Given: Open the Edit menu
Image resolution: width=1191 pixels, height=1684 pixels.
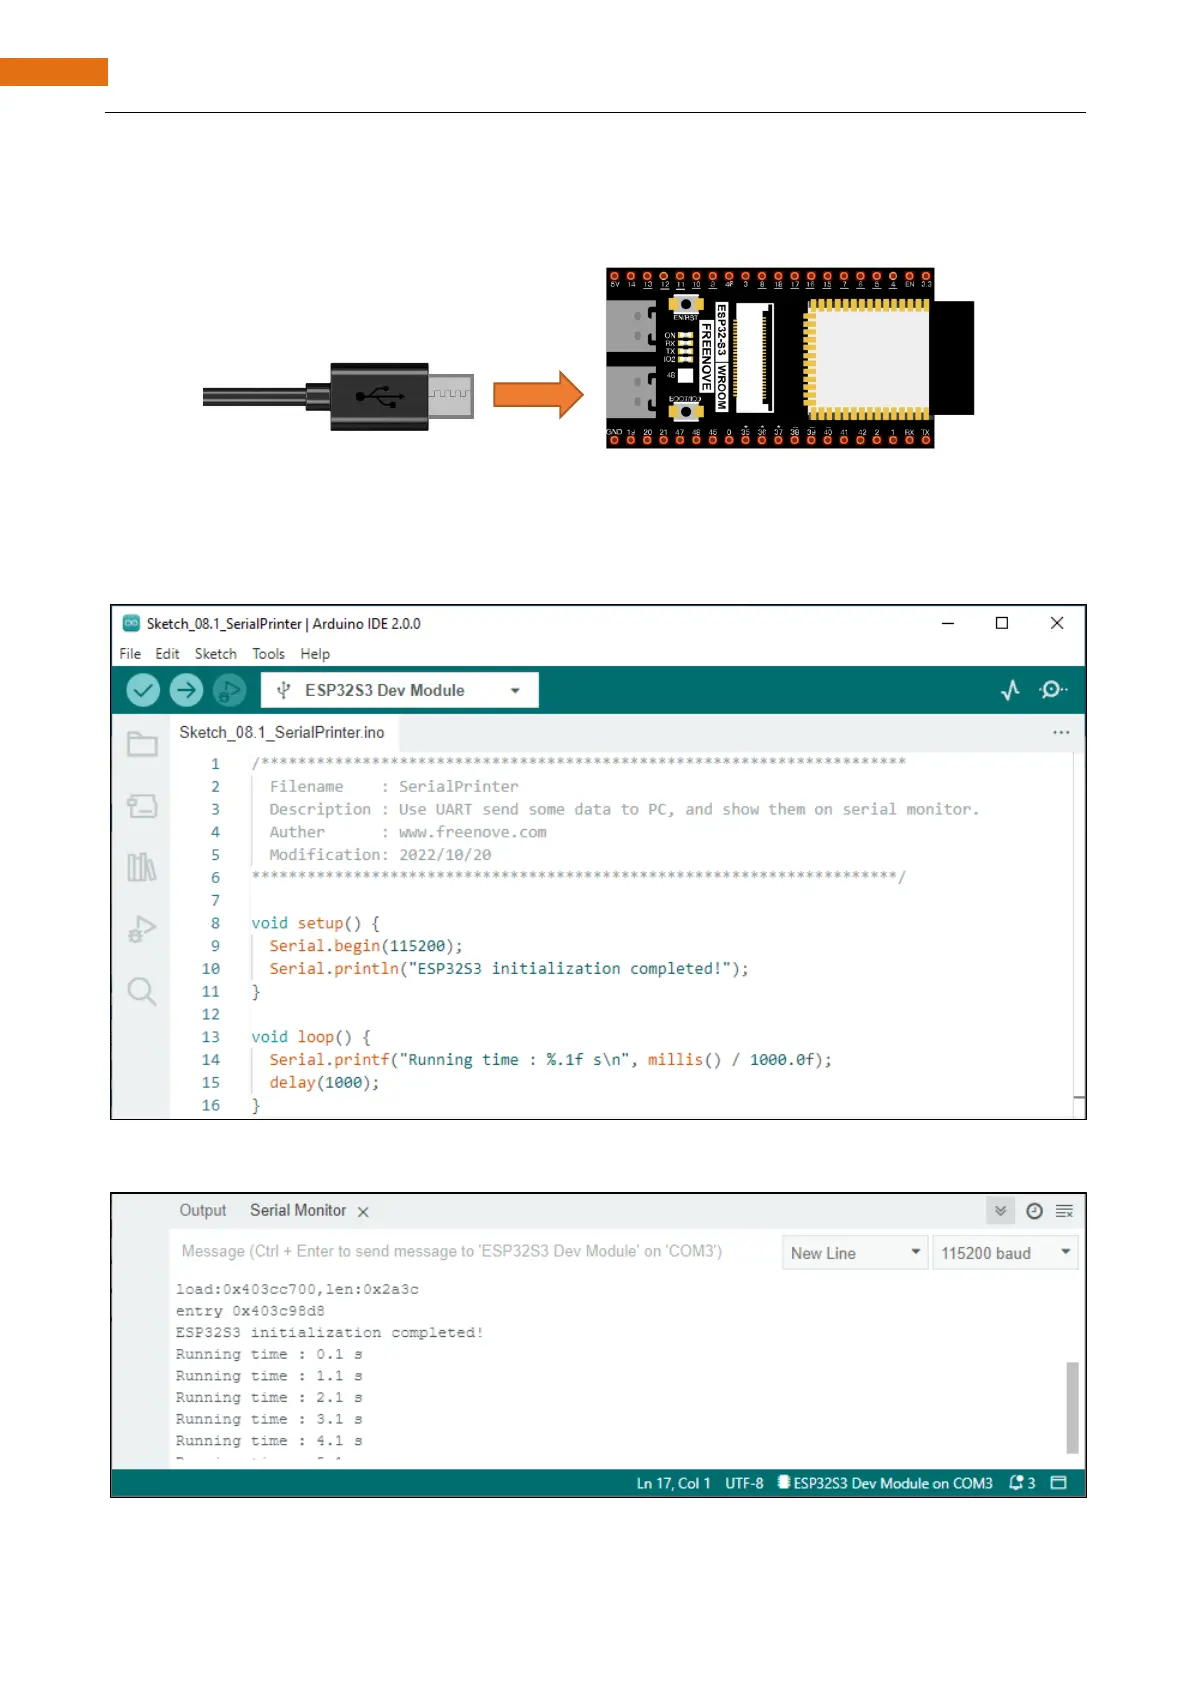Looking at the screenshot, I should tap(167, 654).
